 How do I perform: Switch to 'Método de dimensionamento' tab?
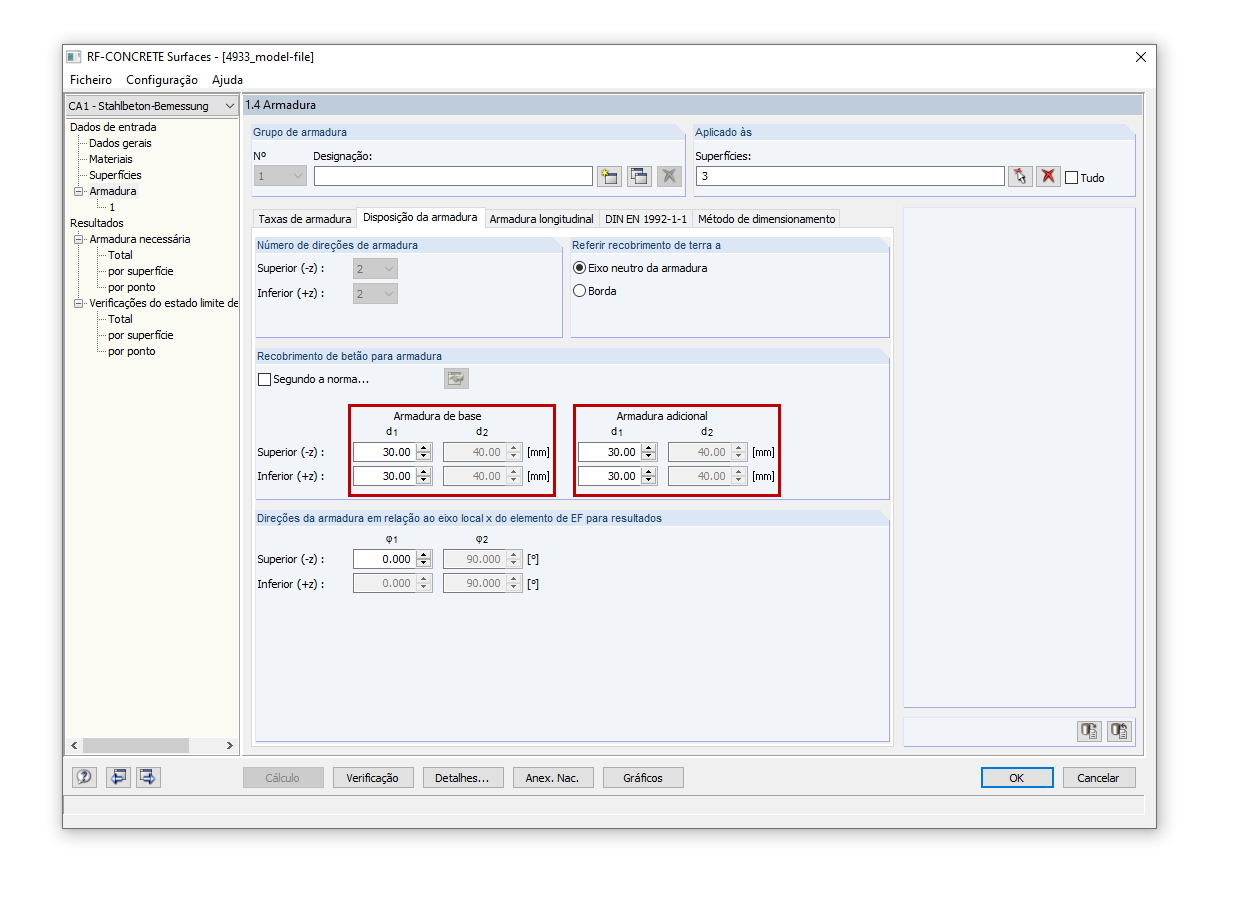coord(766,219)
